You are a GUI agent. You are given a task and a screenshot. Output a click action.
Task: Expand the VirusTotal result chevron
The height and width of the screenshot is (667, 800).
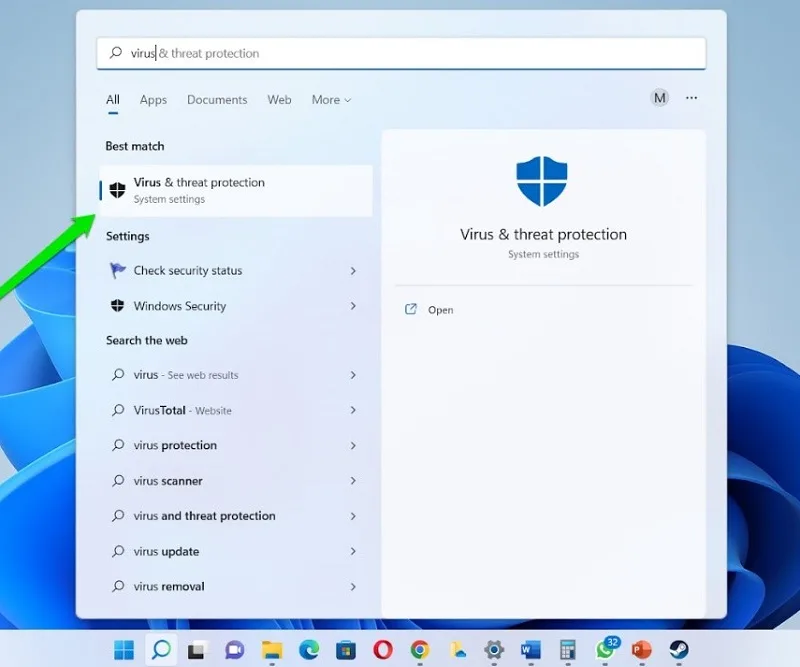tap(353, 410)
